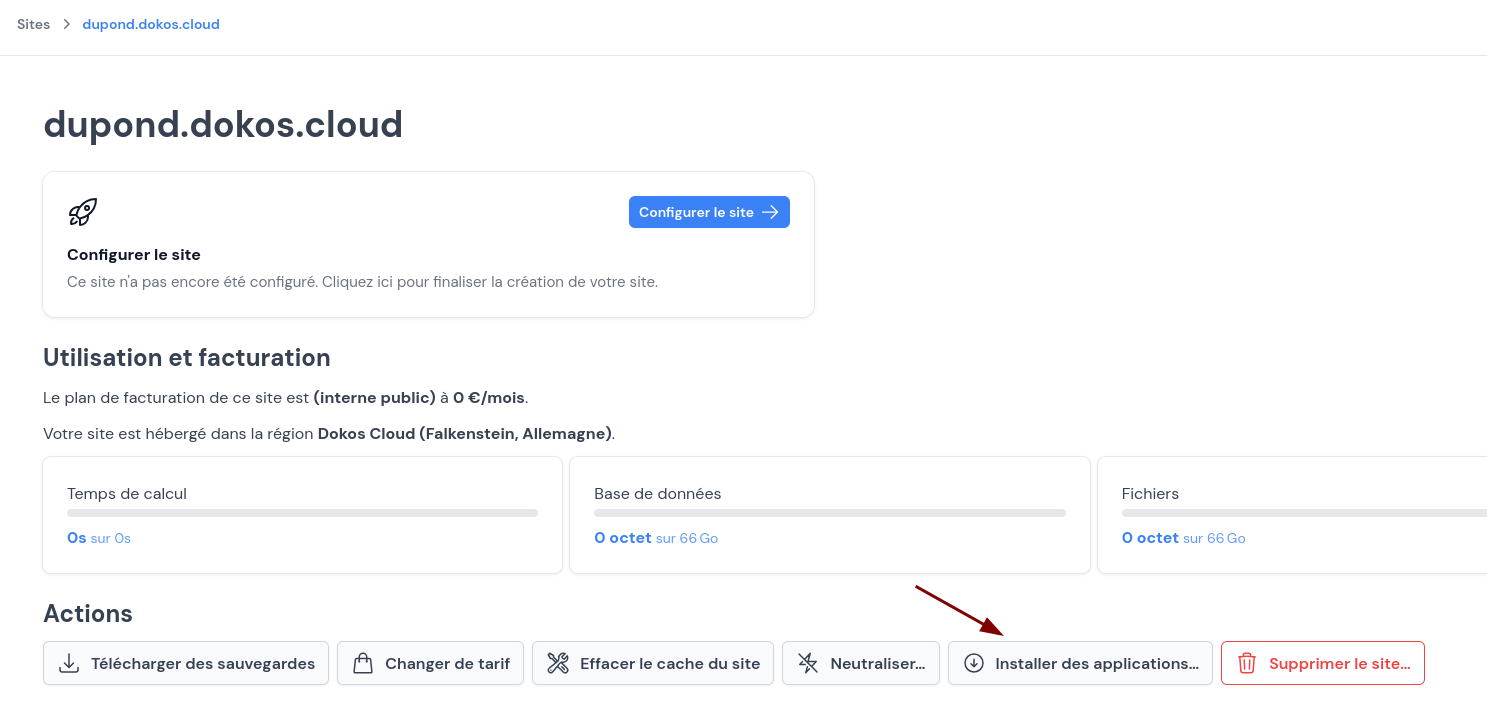Click the download icon for backups
This screenshot has height=728, width=1487.
pos(69,663)
